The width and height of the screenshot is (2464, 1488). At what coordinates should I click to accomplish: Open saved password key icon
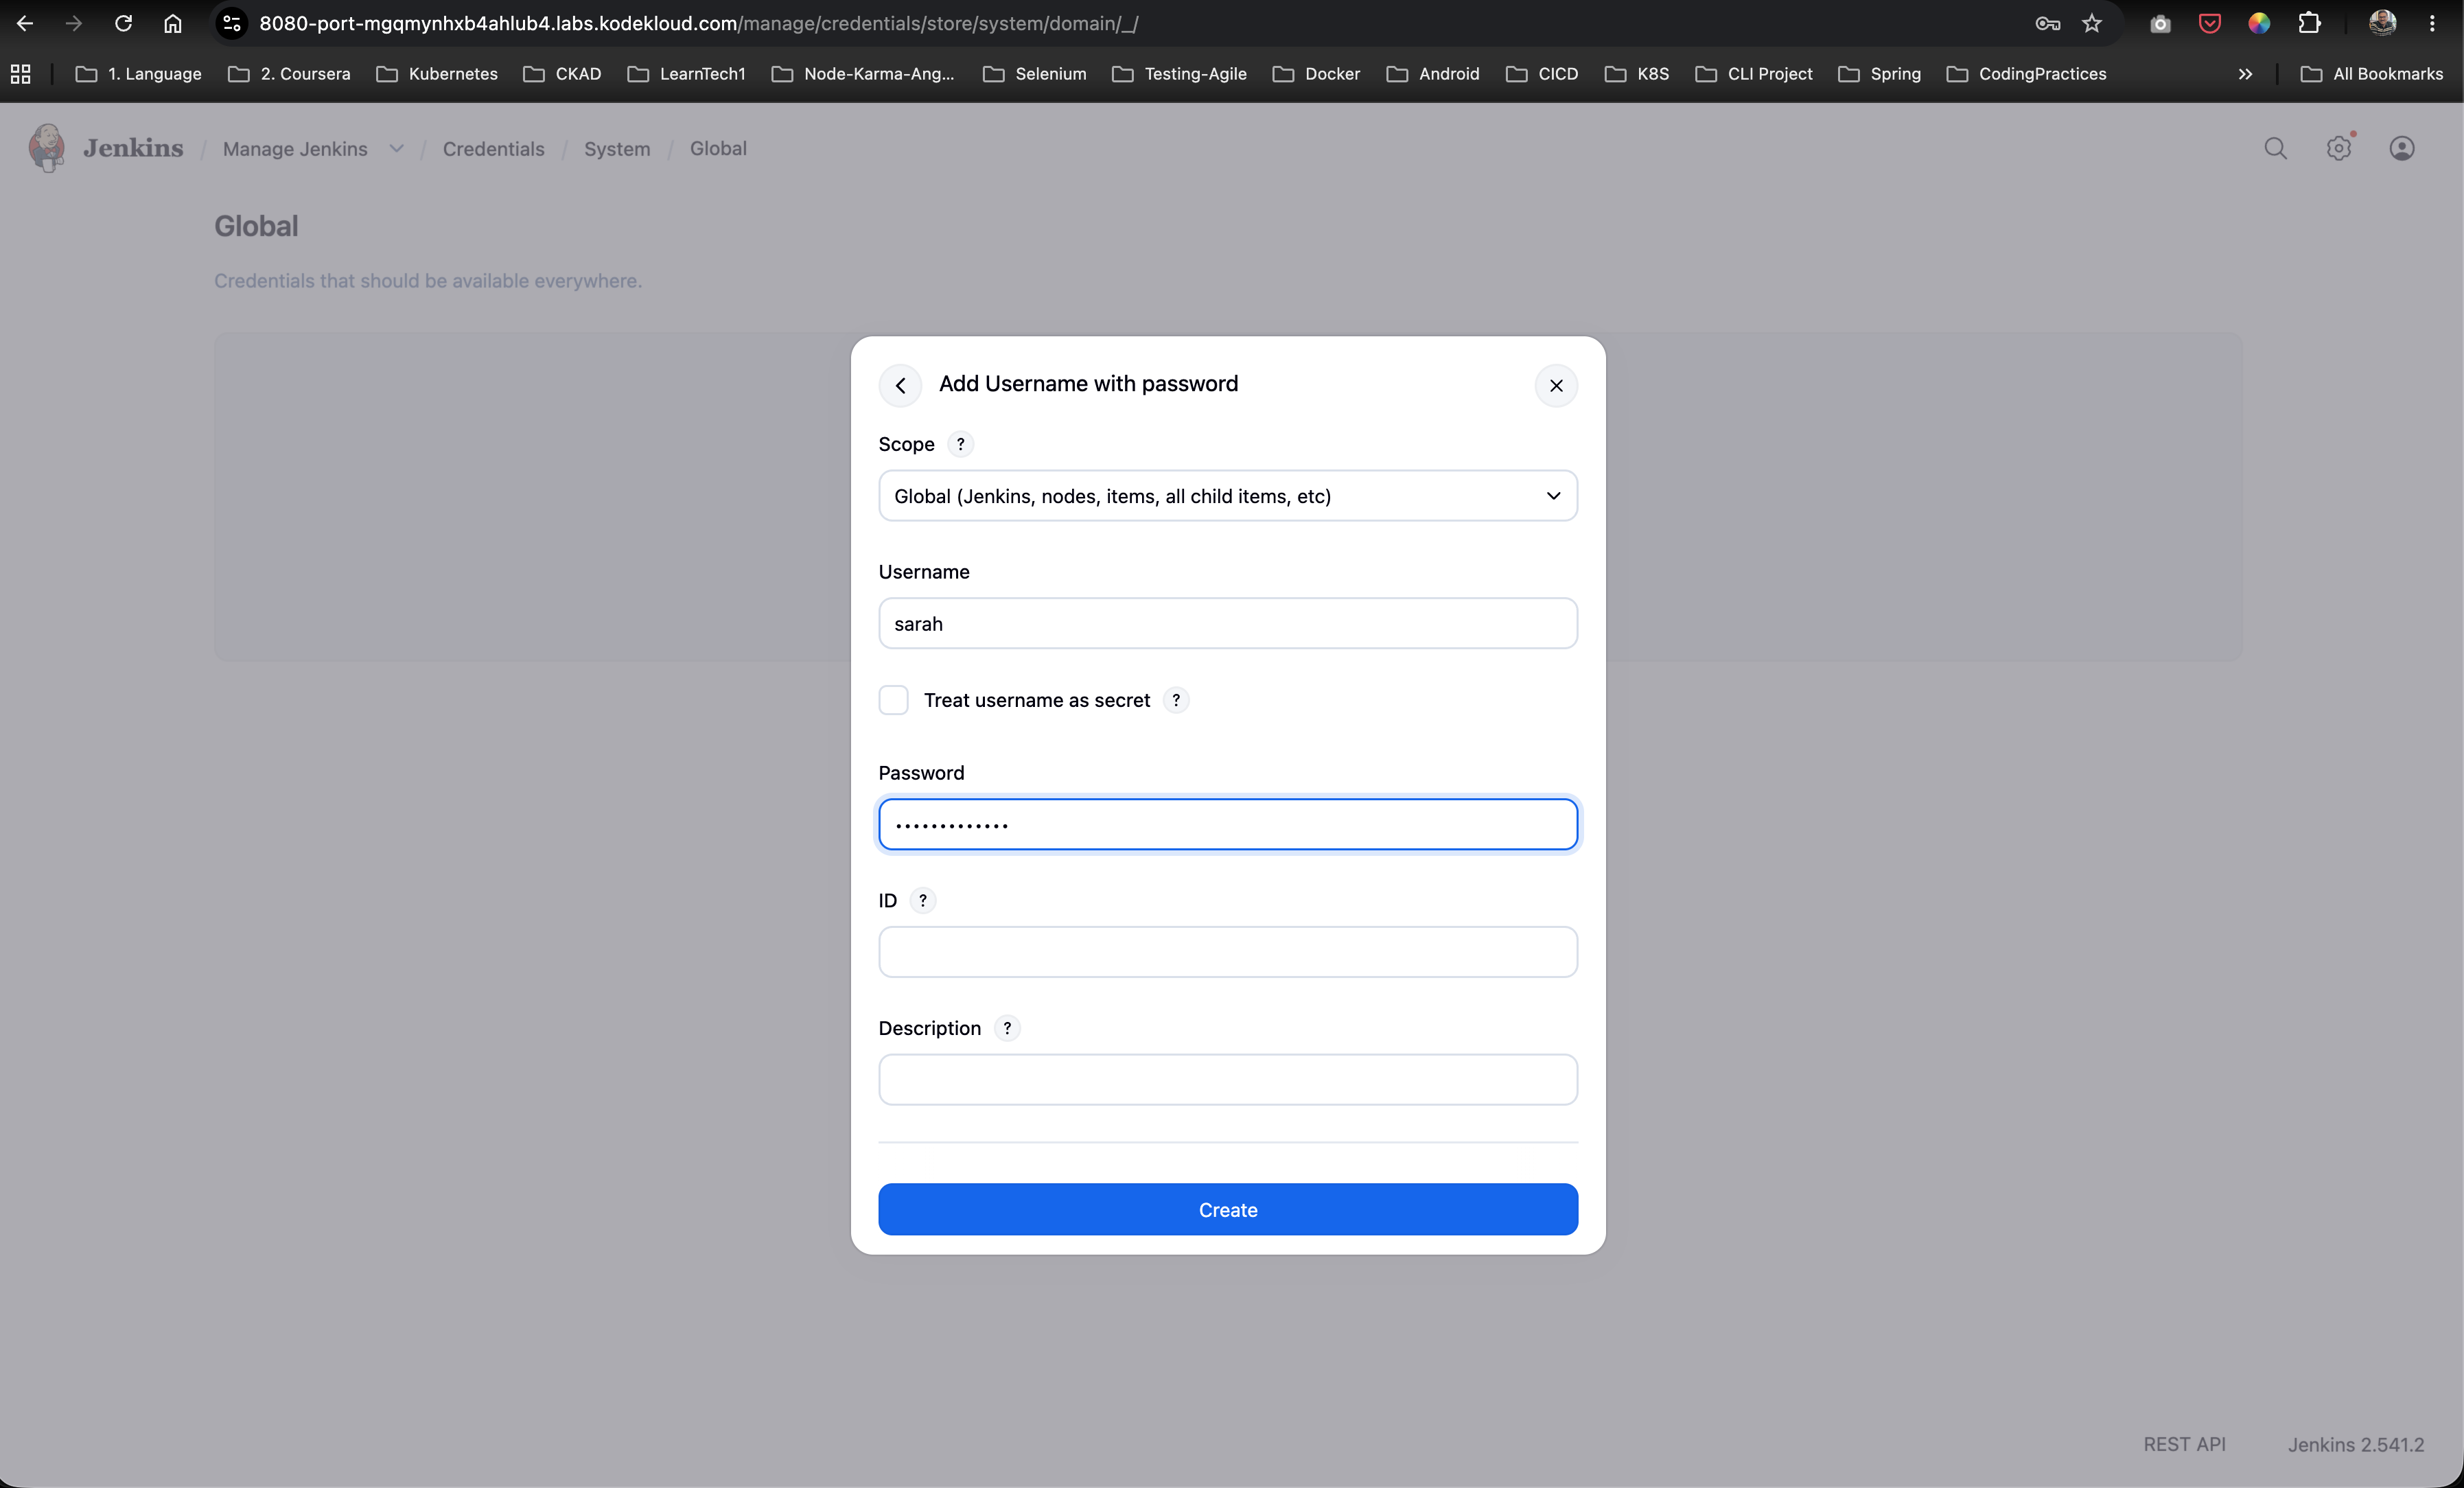tap(2047, 23)
